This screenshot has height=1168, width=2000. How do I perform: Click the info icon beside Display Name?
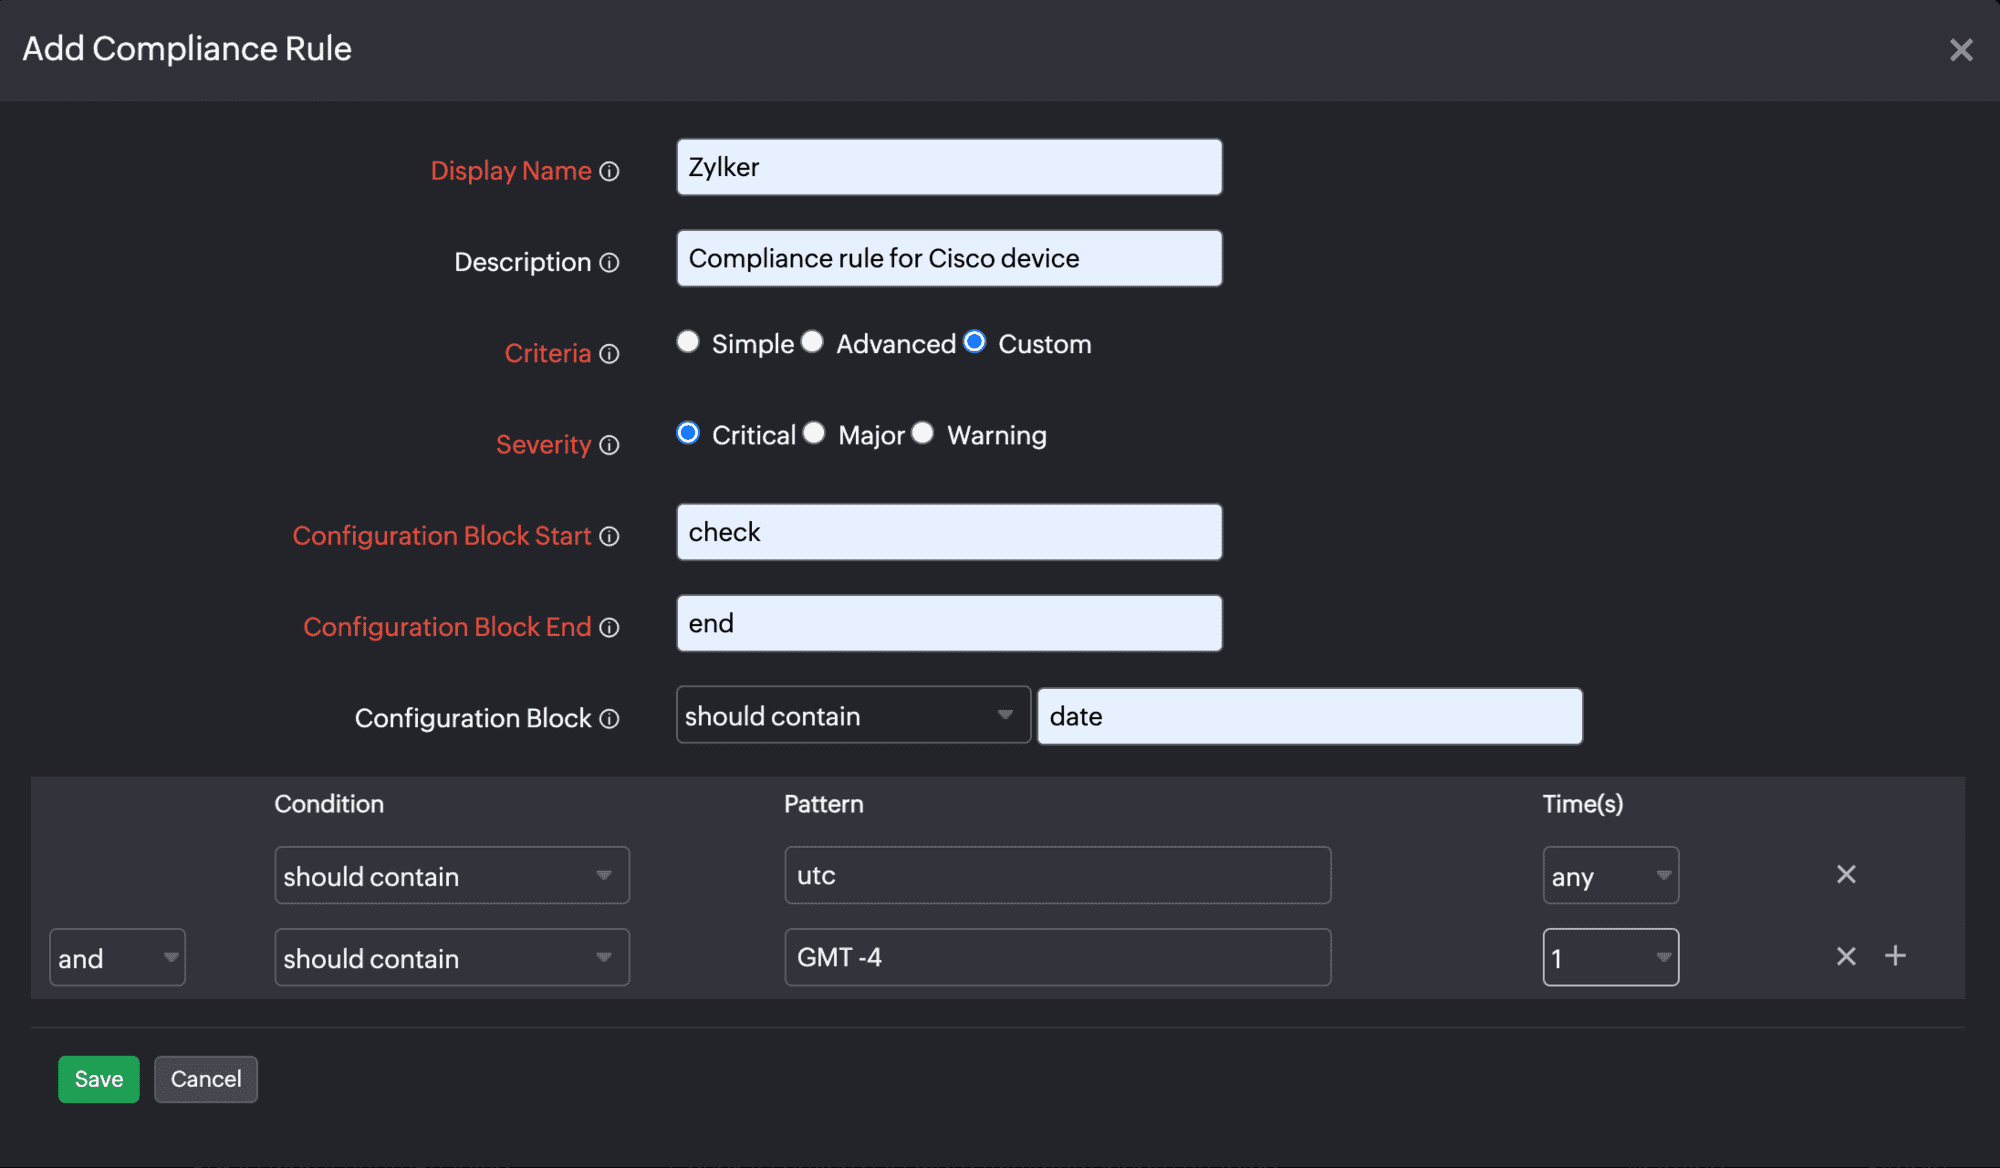(610, 171)
